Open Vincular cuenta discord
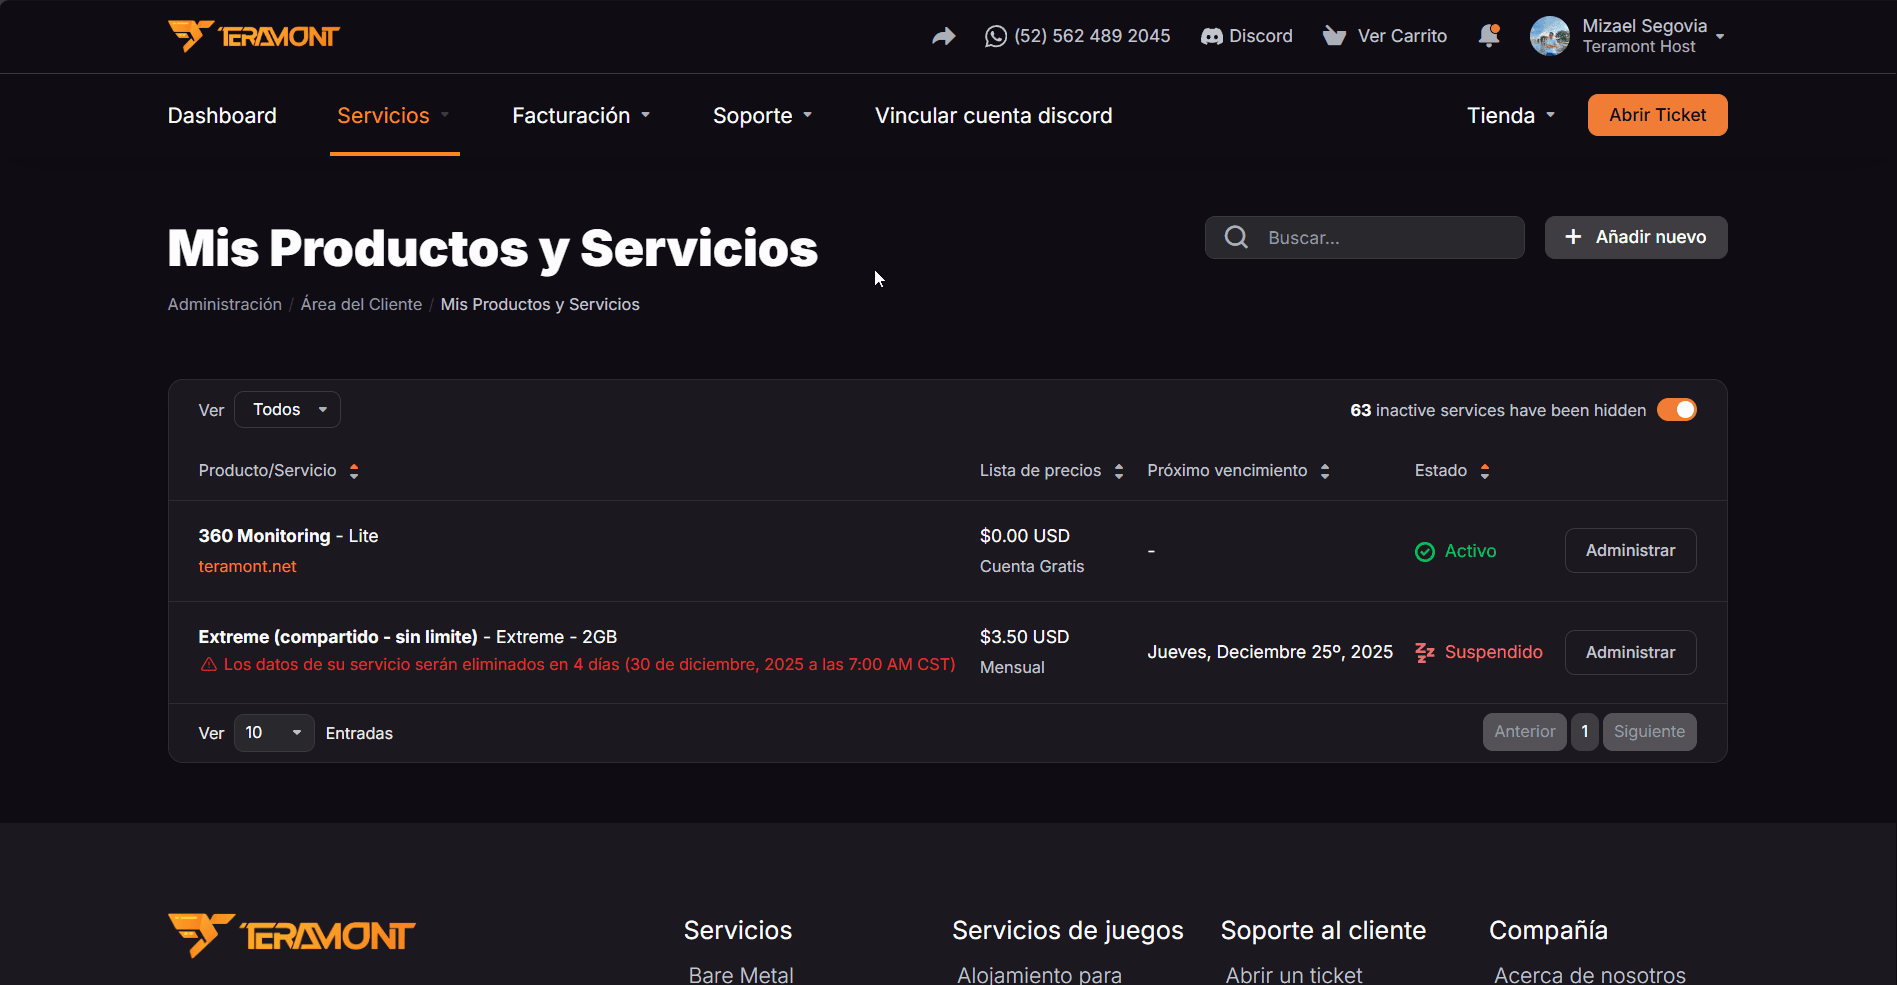 993,116
